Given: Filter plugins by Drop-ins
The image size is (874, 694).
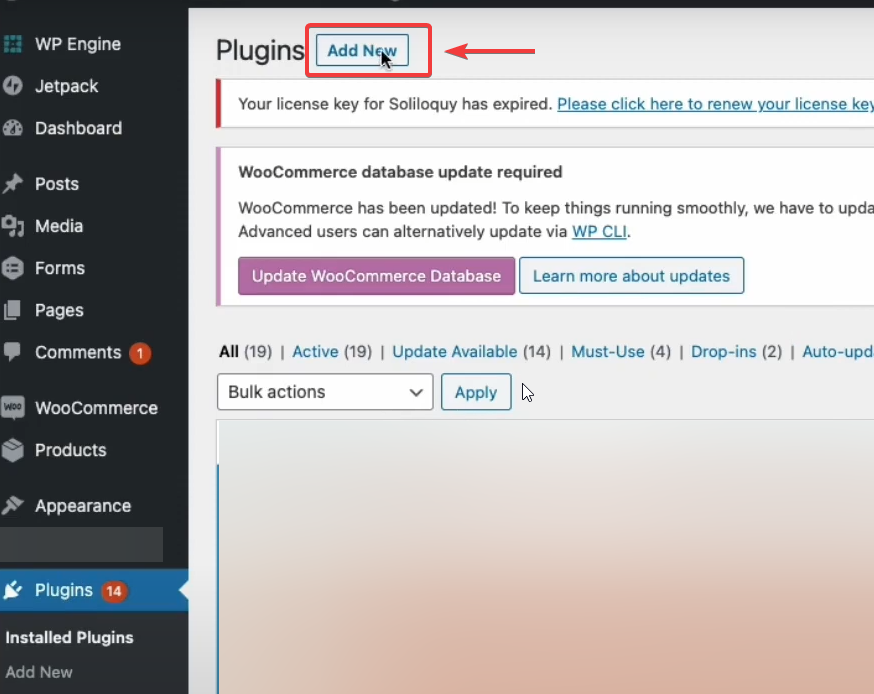Looking at the screenshot, I should pyautogui.click(x=724, y=352).
